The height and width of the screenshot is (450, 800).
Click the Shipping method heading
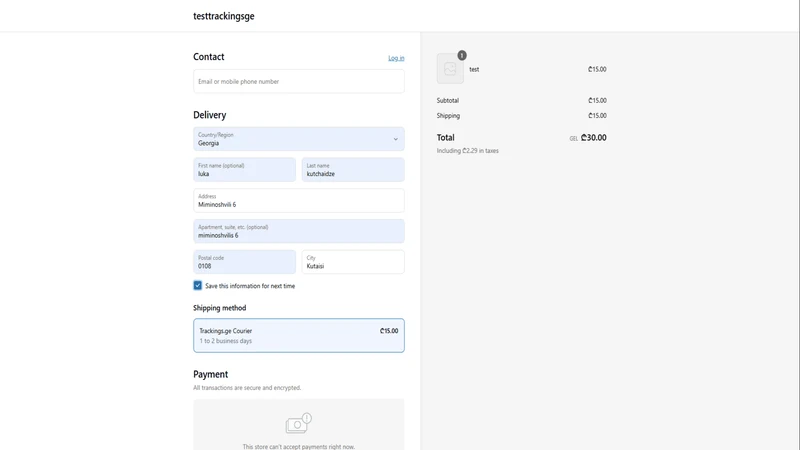click(219, 308)
